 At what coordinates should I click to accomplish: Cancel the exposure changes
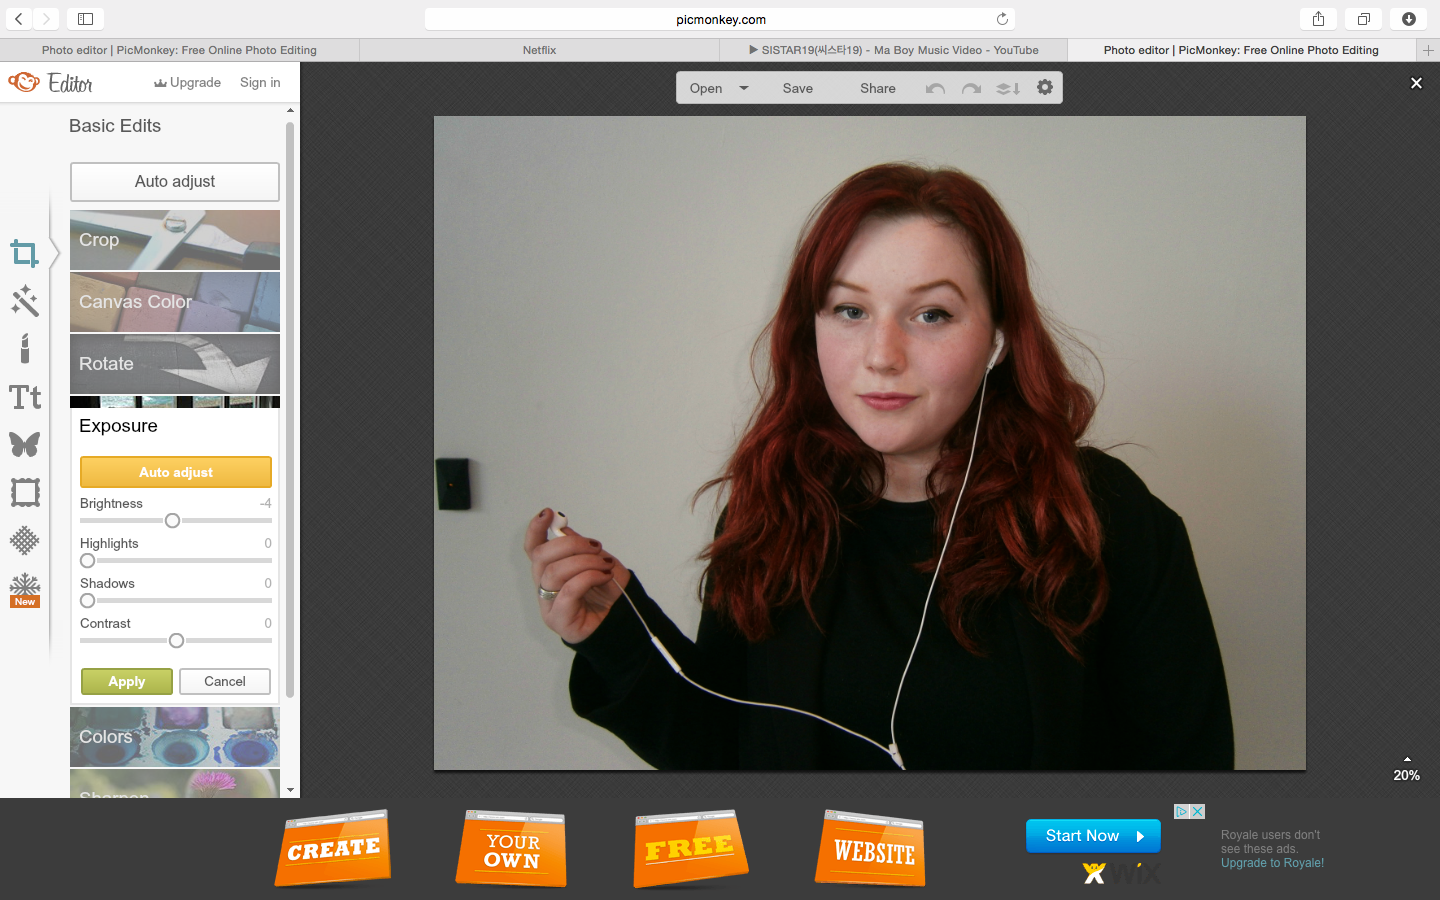pyautogui.click(x=225, y=681)
